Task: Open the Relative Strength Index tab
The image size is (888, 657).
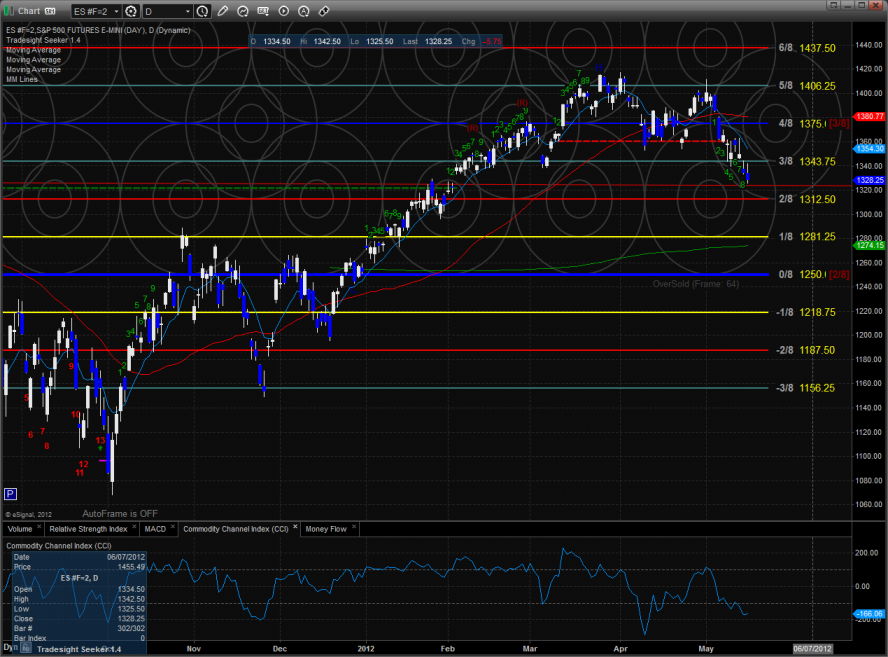Action: pyautogui.click(x=89, y=528)
